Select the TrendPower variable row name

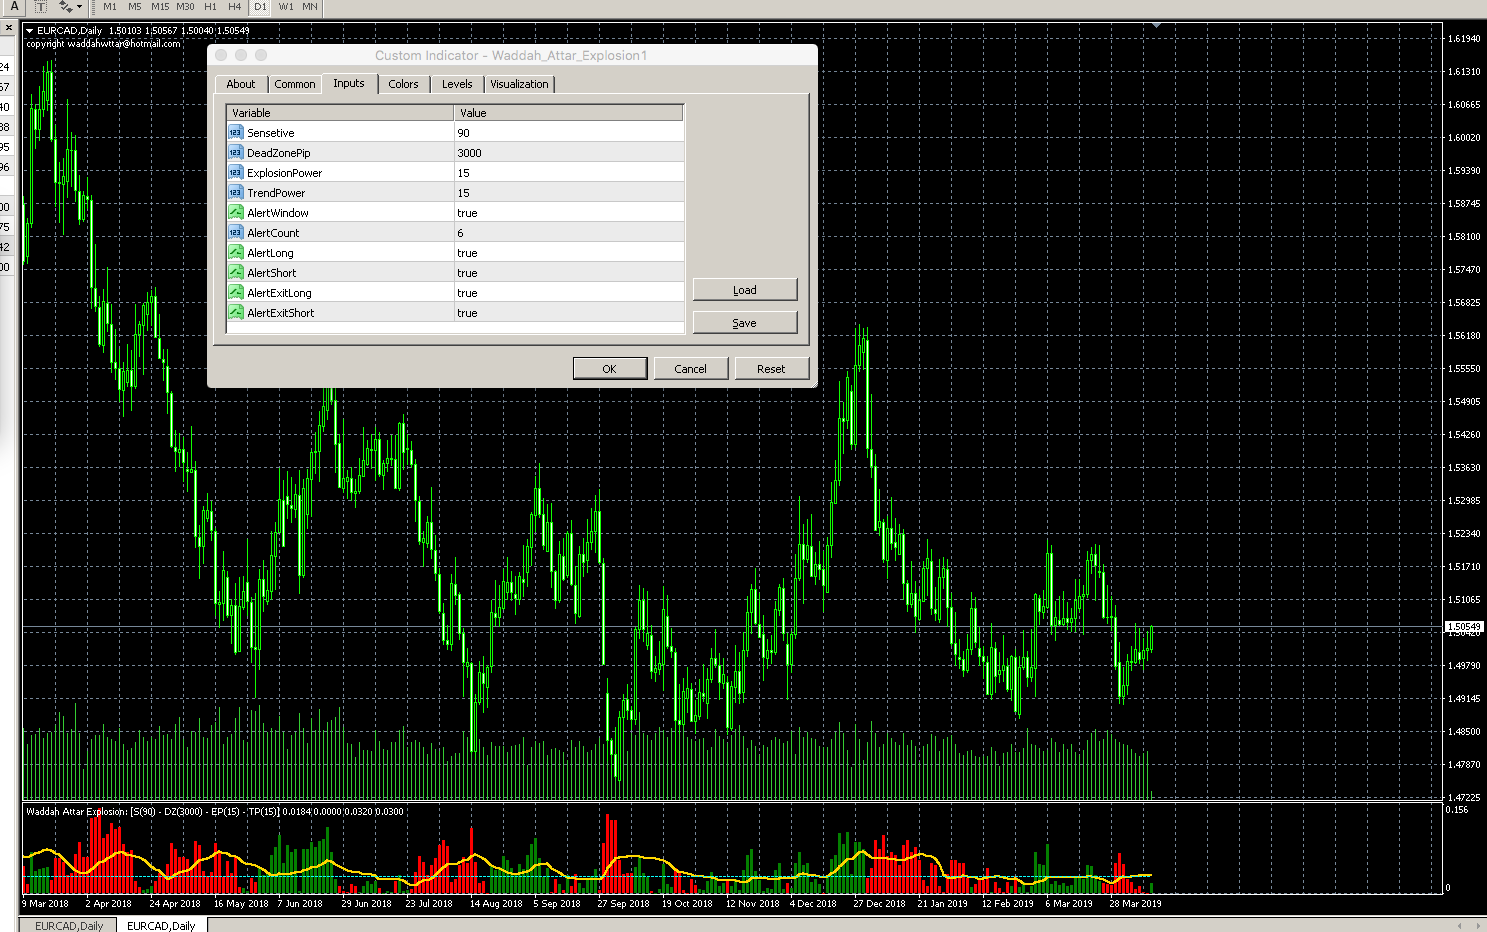276,193
